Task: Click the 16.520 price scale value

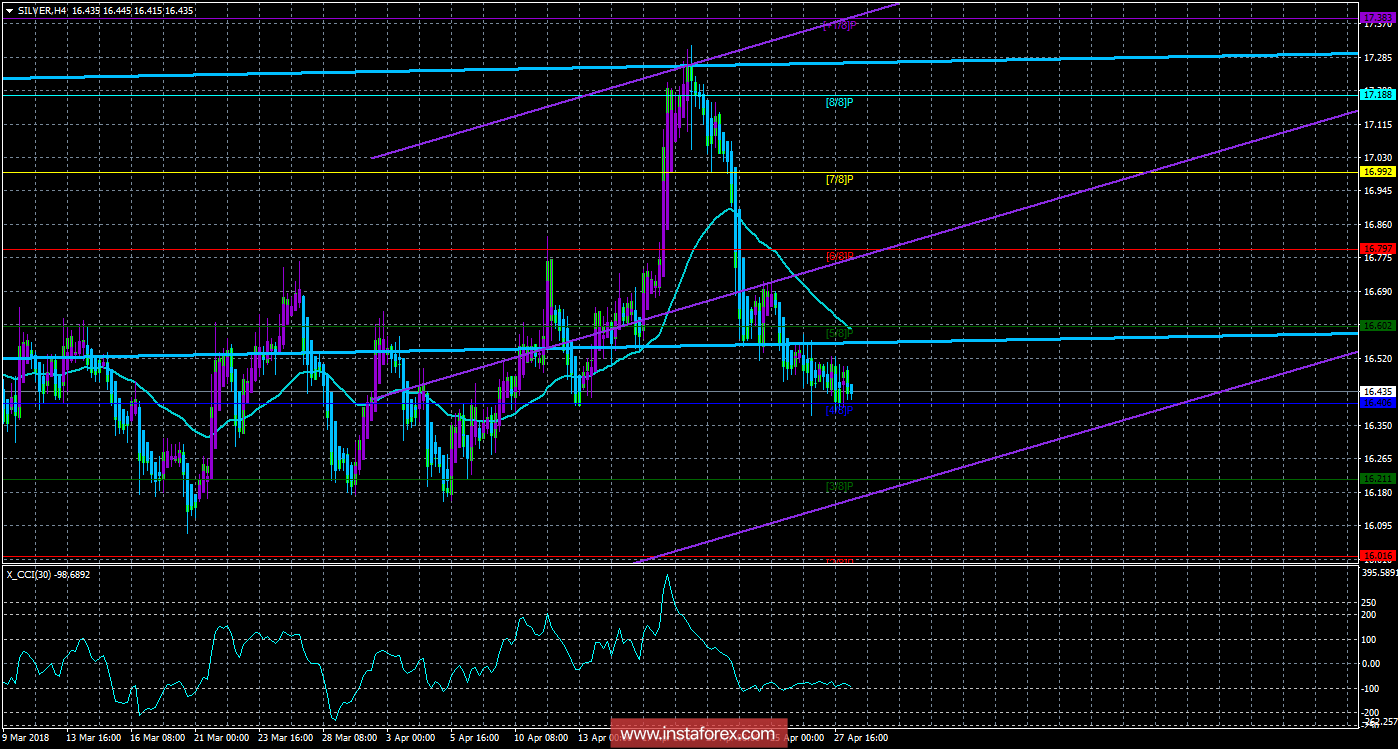Action: click(1377, 358)
